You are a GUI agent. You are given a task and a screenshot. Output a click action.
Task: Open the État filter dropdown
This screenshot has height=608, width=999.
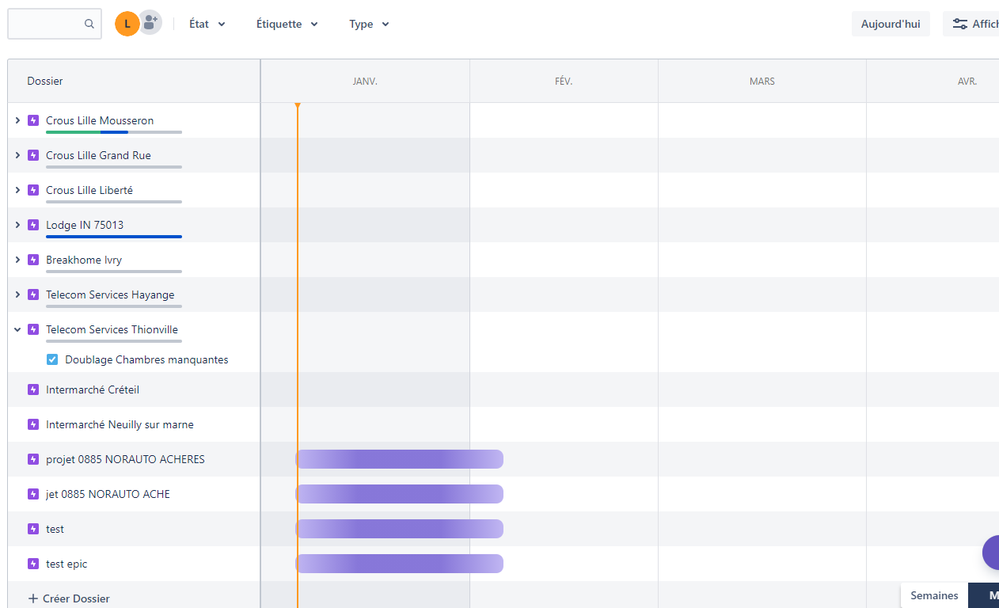(x=206, y=23)
